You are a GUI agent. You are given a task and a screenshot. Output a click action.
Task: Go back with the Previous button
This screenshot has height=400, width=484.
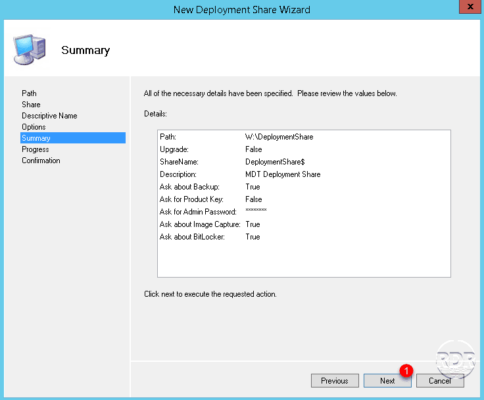point(335,381)
